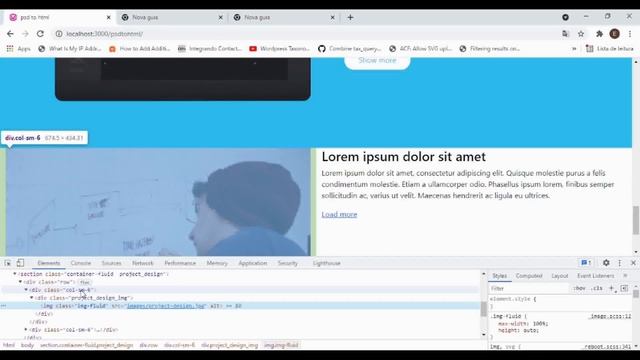The image size is (640, 360).
Task: Open the Event Listeners tab
Action: point(596,276)
